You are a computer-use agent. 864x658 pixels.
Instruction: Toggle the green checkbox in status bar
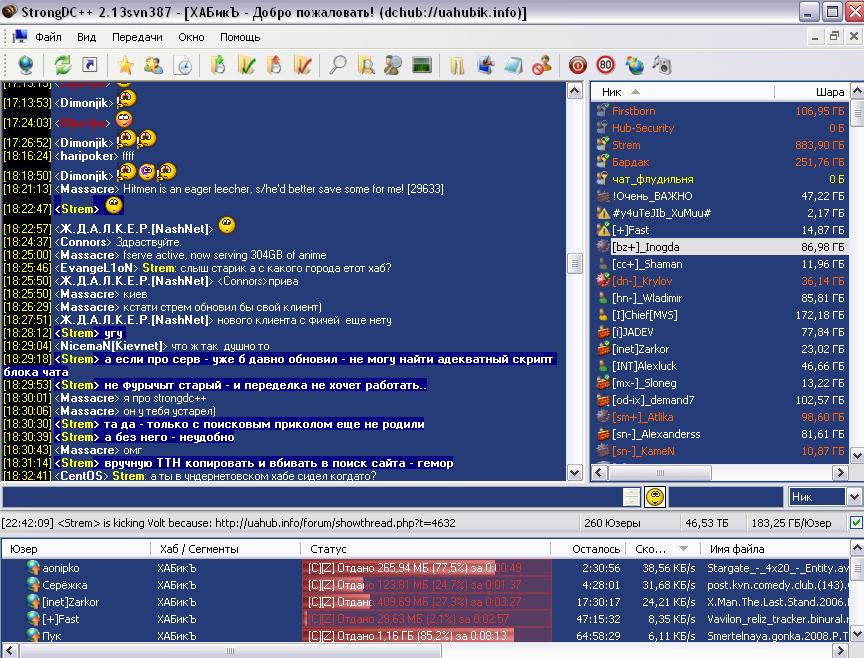pyautogui.click(x=855, y=523)
